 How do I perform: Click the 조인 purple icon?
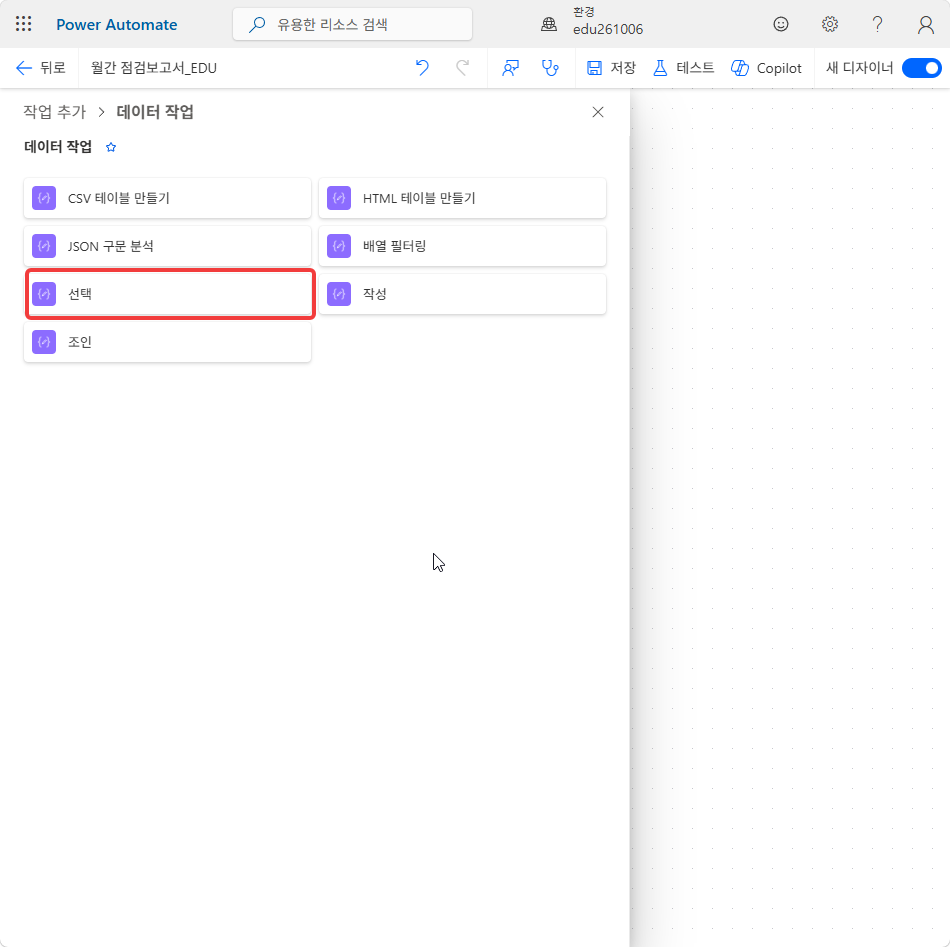[x=44, y=342]
